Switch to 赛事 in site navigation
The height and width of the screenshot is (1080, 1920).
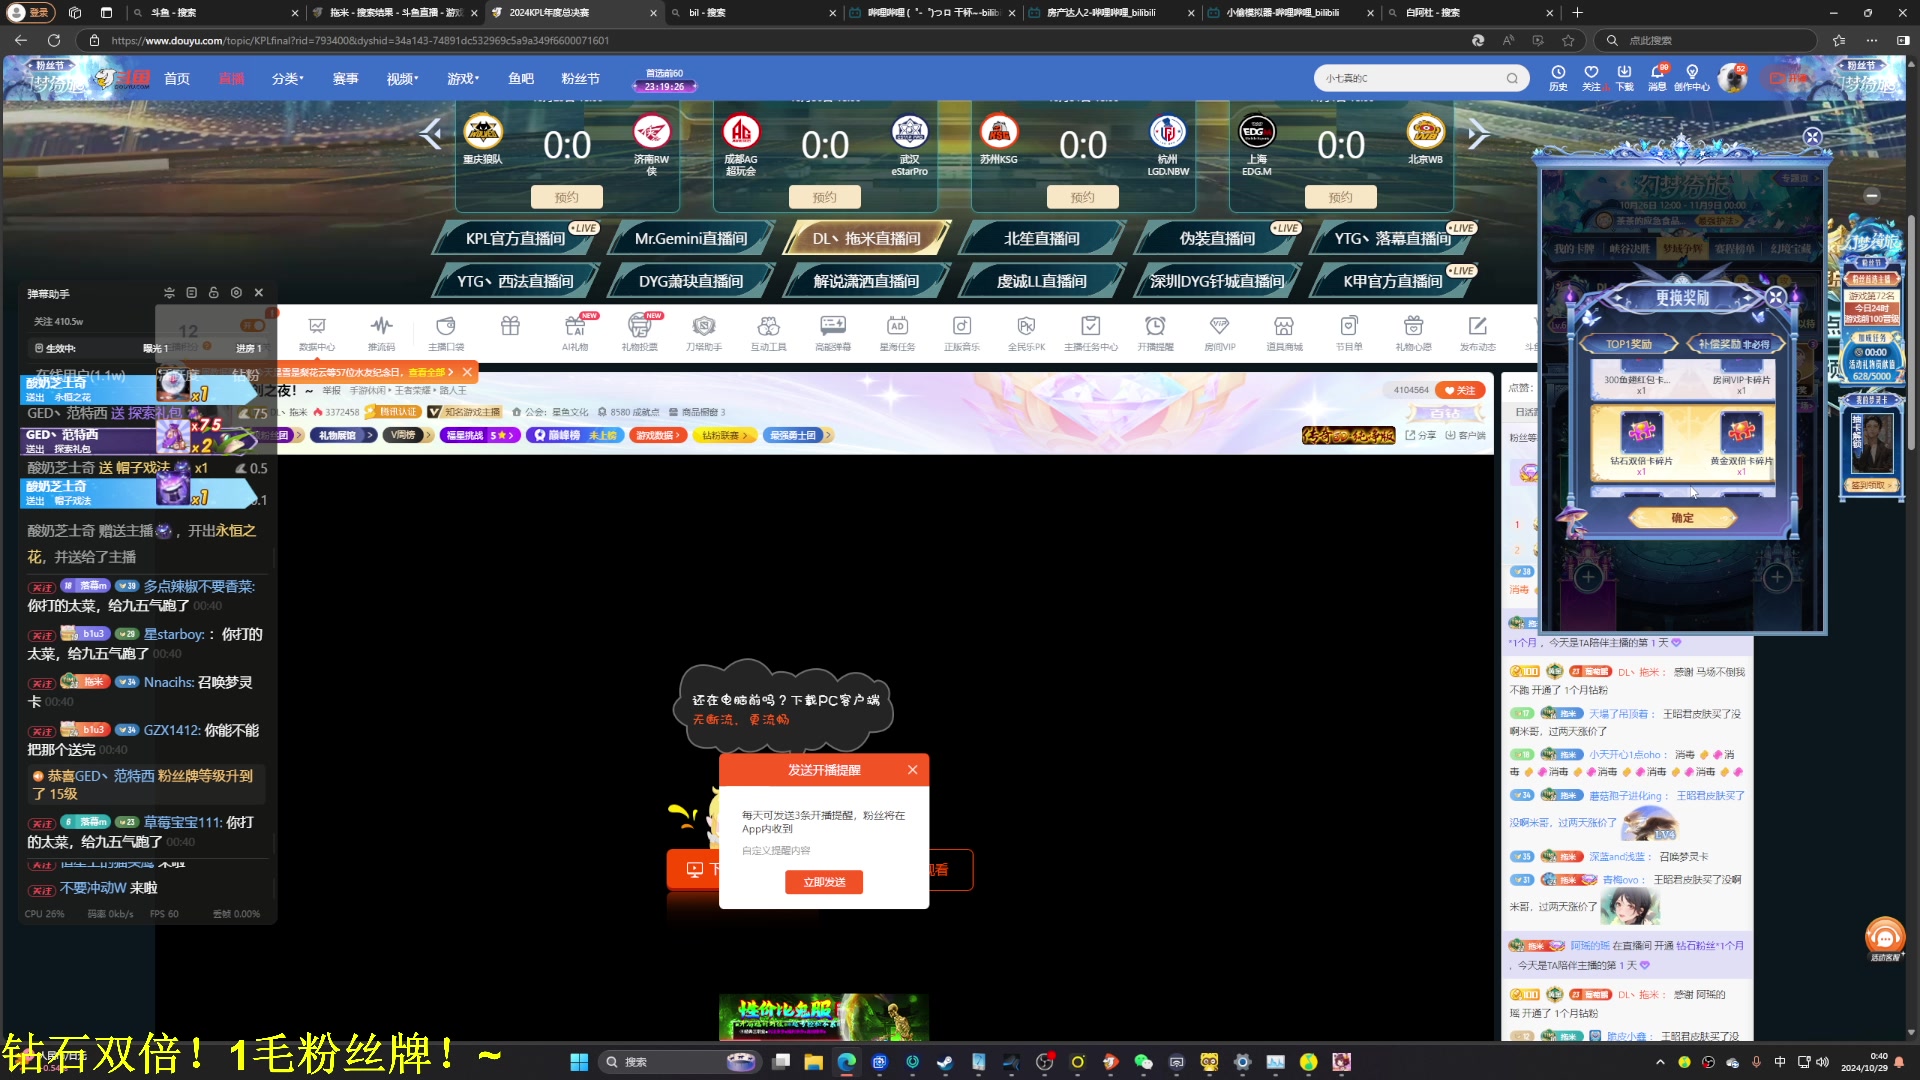346,78
